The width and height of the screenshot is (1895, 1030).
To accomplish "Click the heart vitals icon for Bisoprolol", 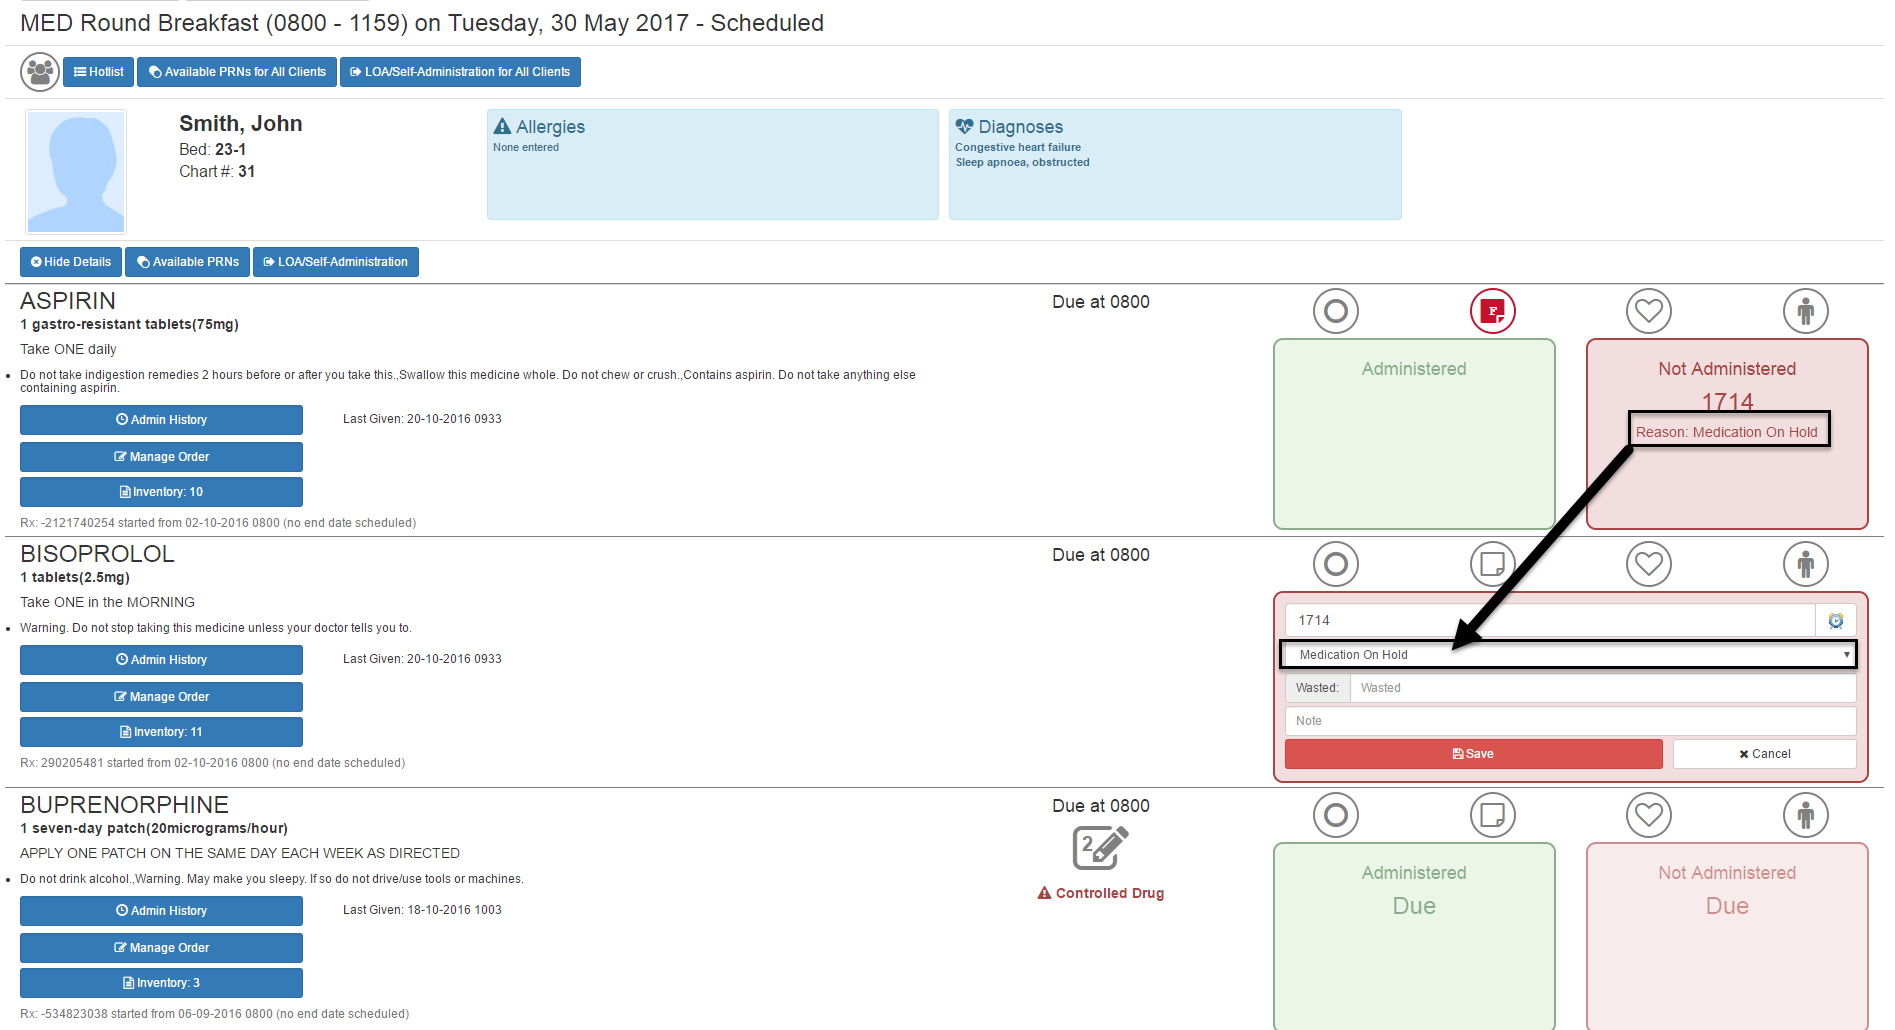I will point(1648,564).
